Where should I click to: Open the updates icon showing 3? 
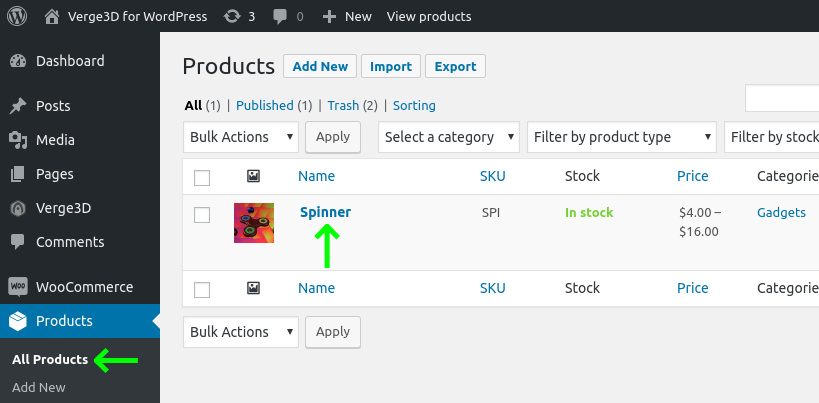pyautogui.click(x=232, y=17)
